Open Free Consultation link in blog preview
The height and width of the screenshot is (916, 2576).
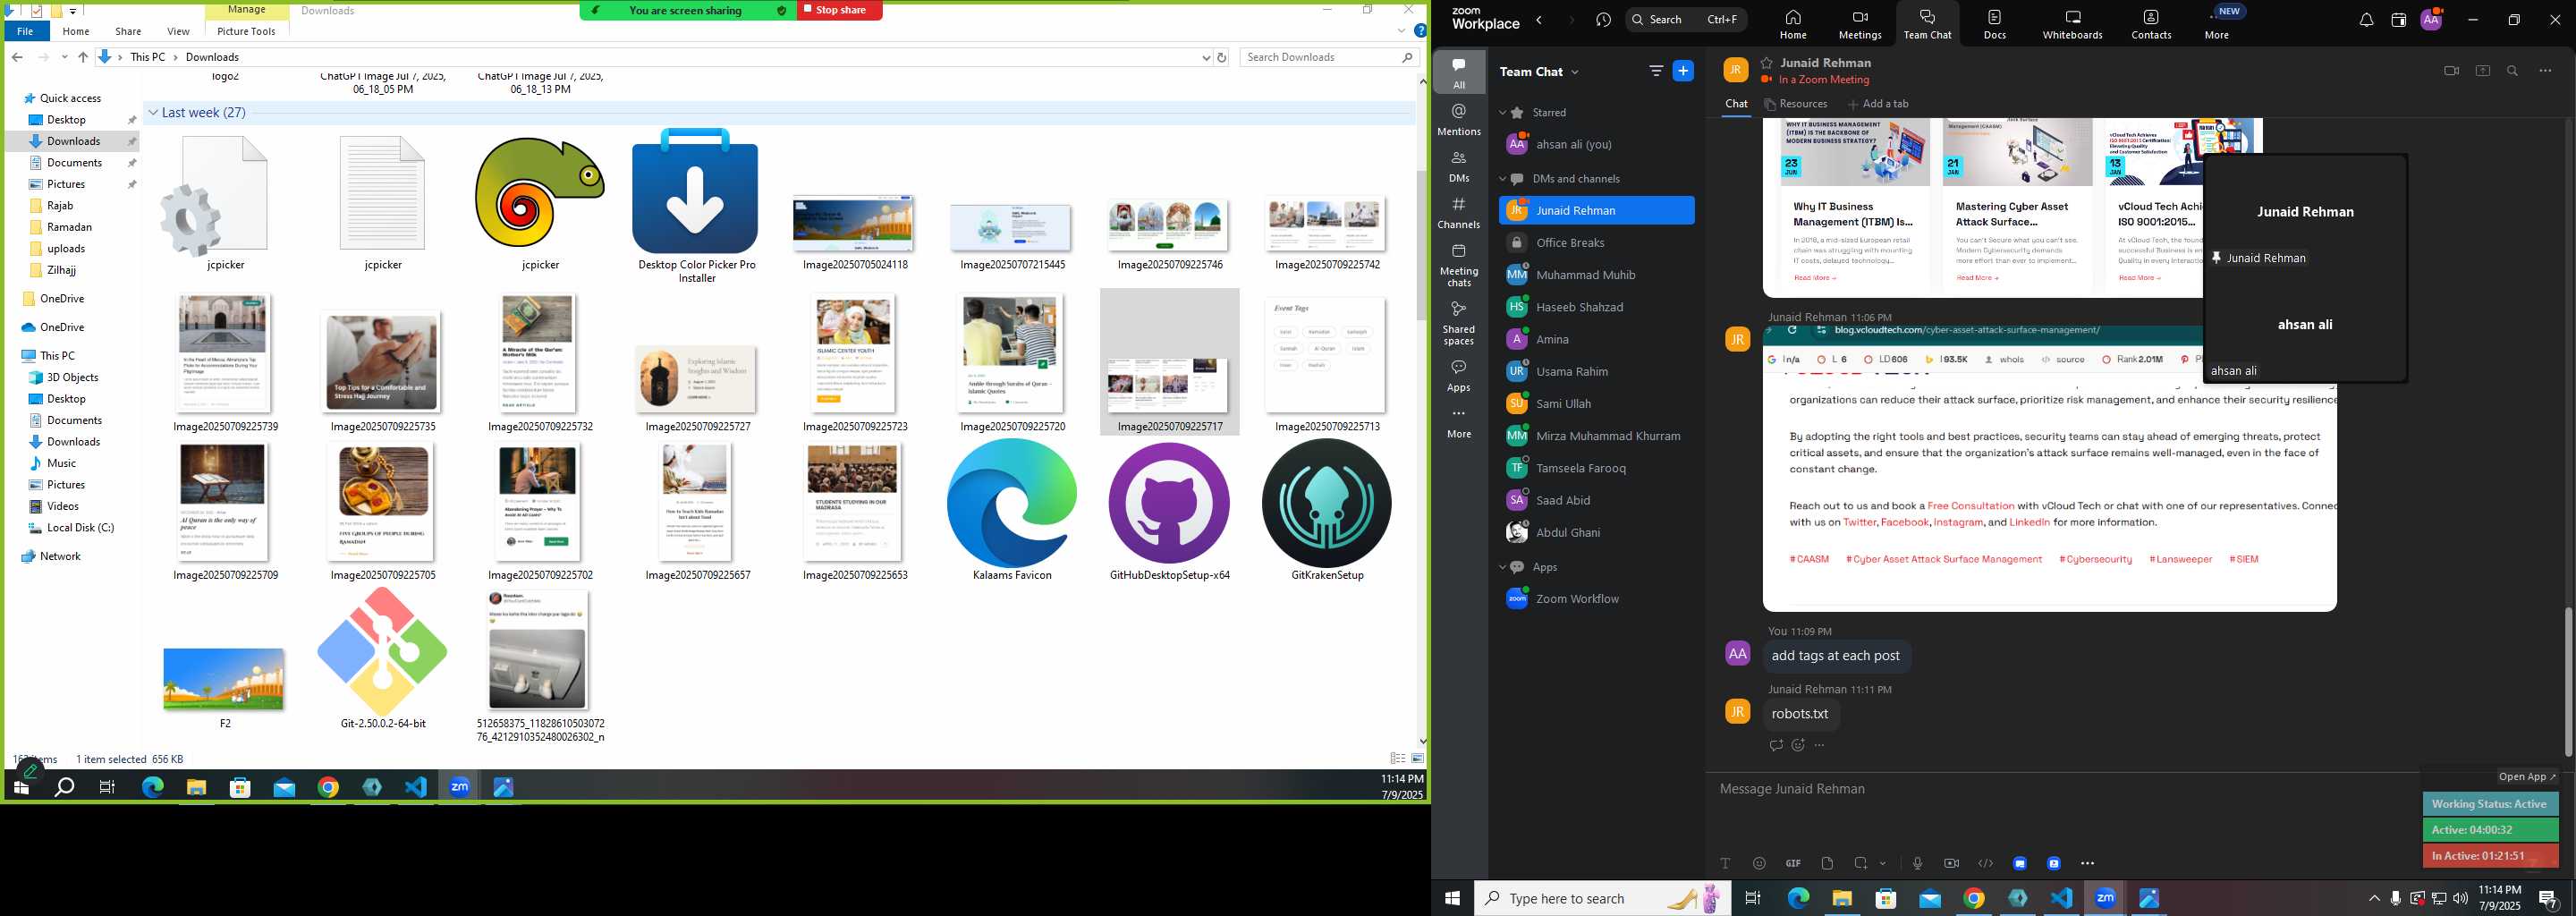click(1971, 506)
